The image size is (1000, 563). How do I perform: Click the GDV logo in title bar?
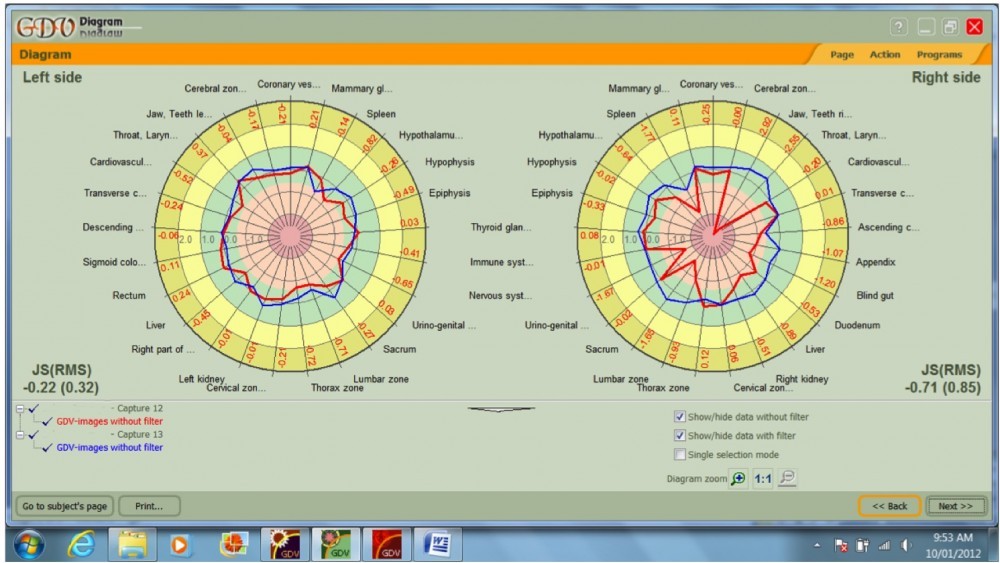pos(45,27)
